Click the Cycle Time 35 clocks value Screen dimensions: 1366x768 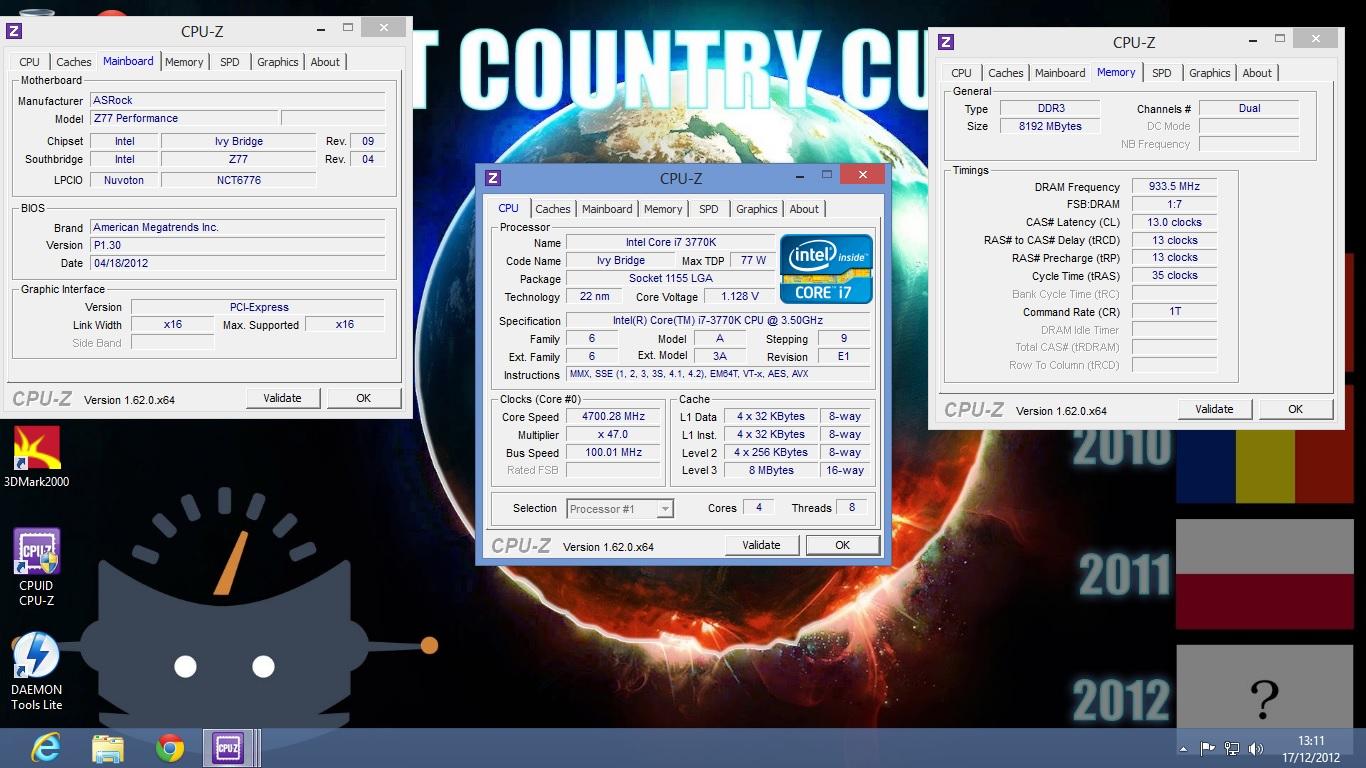click(1174, 276)
